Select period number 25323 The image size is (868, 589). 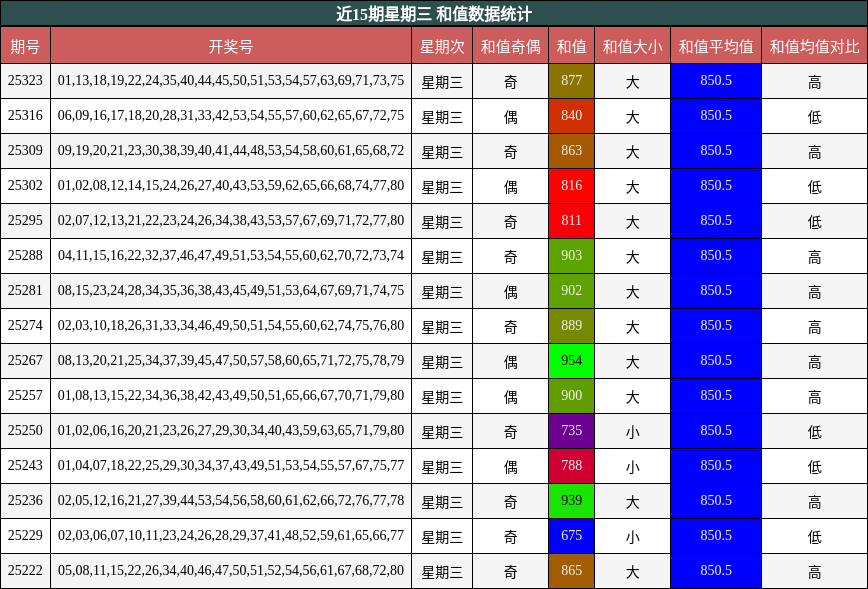click(28, 80)
